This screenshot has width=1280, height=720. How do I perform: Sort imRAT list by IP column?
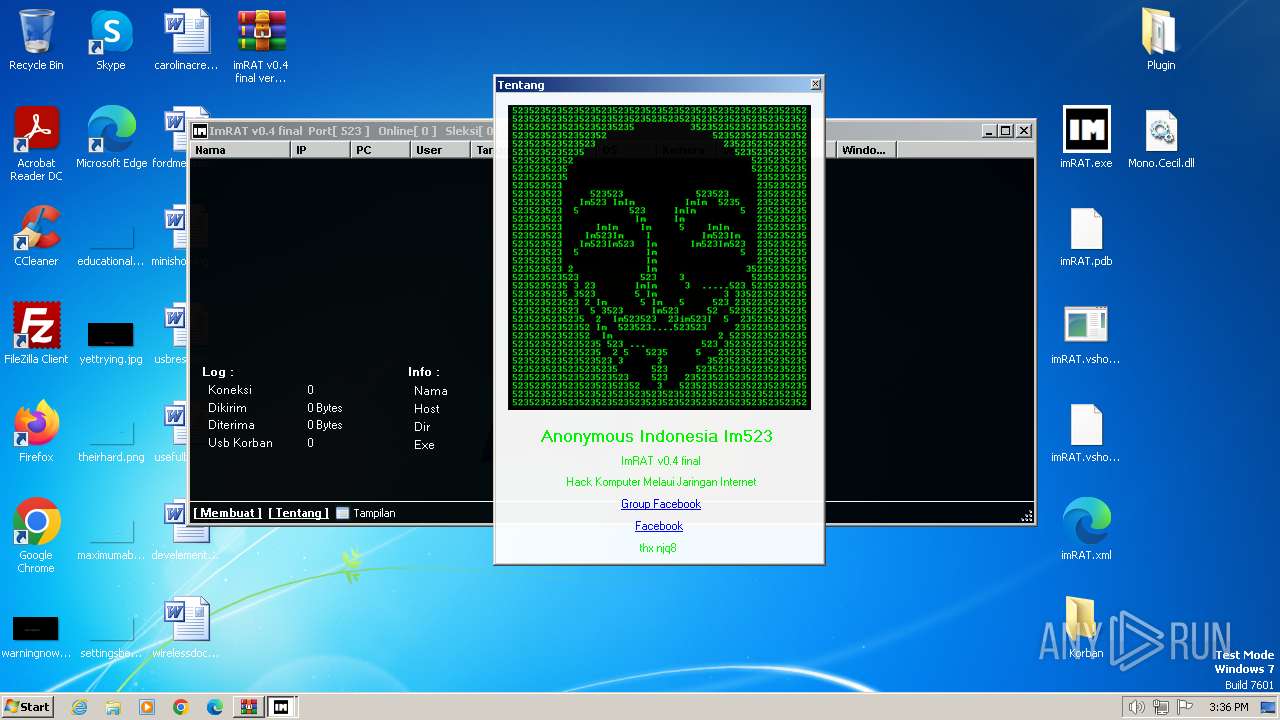pyautogui.click(x=320, y=150)
